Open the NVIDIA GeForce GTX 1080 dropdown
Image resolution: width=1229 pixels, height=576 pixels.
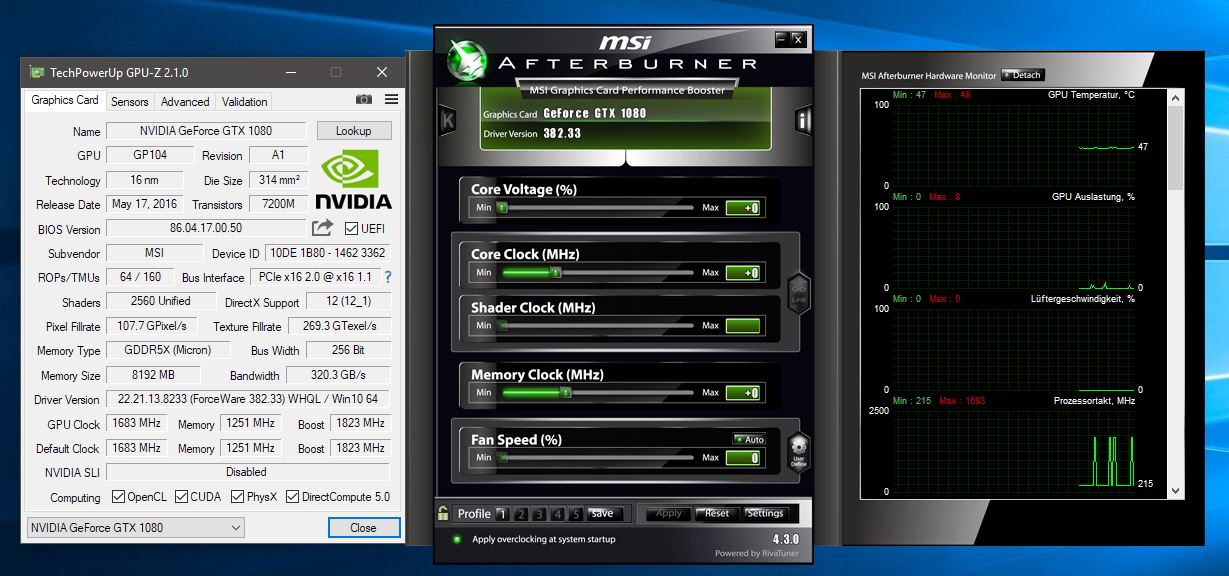click(x=134, y=527)
